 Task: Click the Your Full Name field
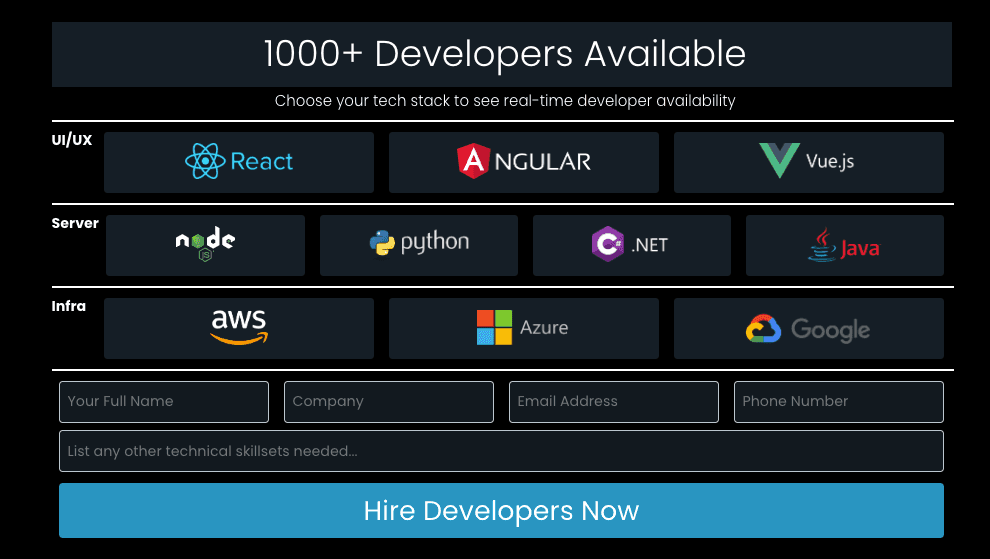tap(164, 402)
